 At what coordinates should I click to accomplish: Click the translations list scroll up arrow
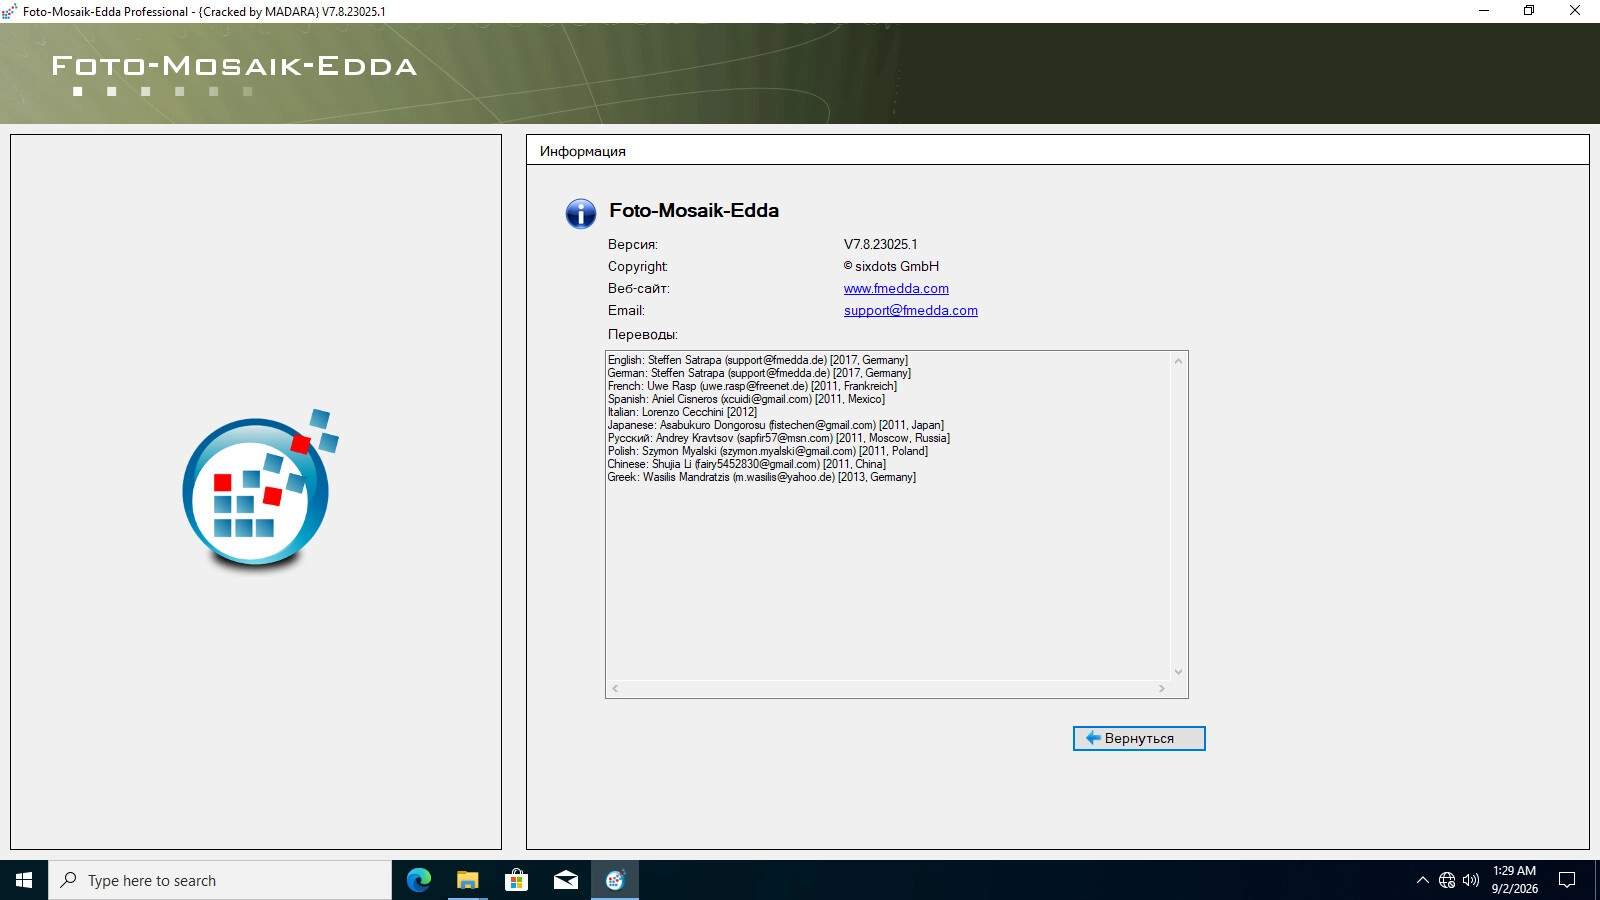tap(1178, 361)
